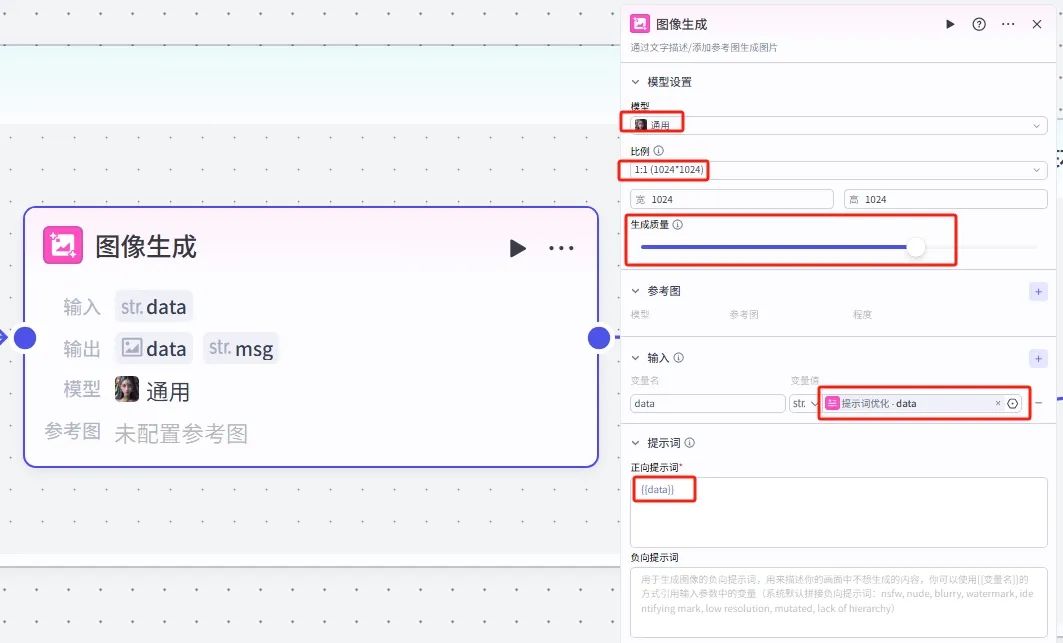This screenshot has height=643, width=1063.
Task: Click the 生成质量 slider handle
Action: (x=916, y=248)
